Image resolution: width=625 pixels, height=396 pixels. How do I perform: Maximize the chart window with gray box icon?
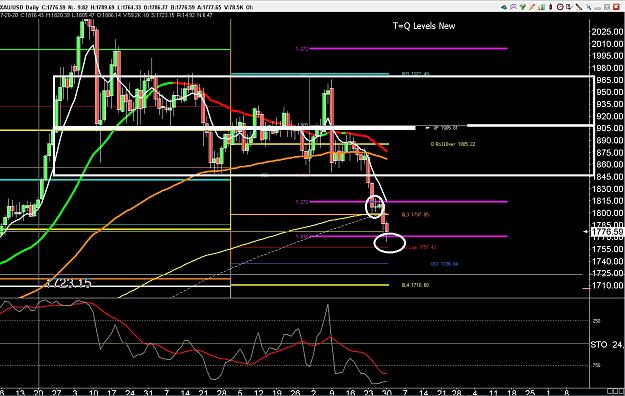(607, 7)
